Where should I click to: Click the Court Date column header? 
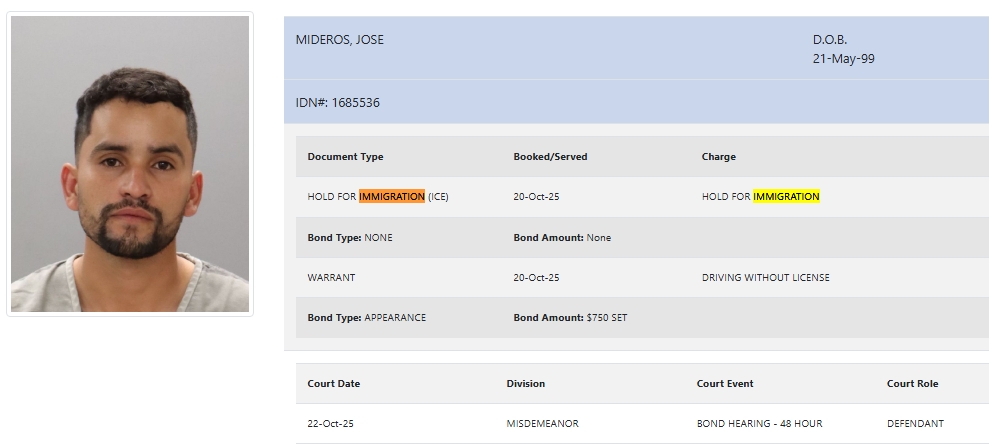coord(333,384)
